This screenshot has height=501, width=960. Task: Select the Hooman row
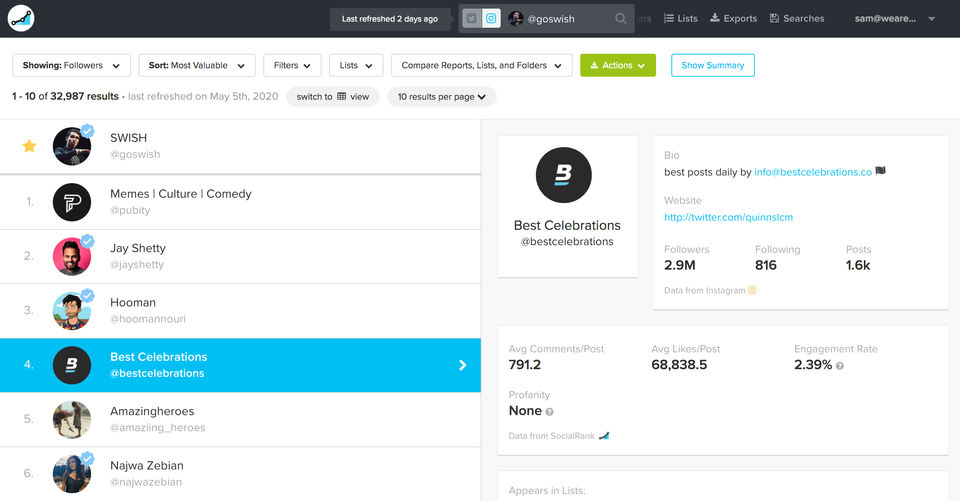[x=240, y=311]
